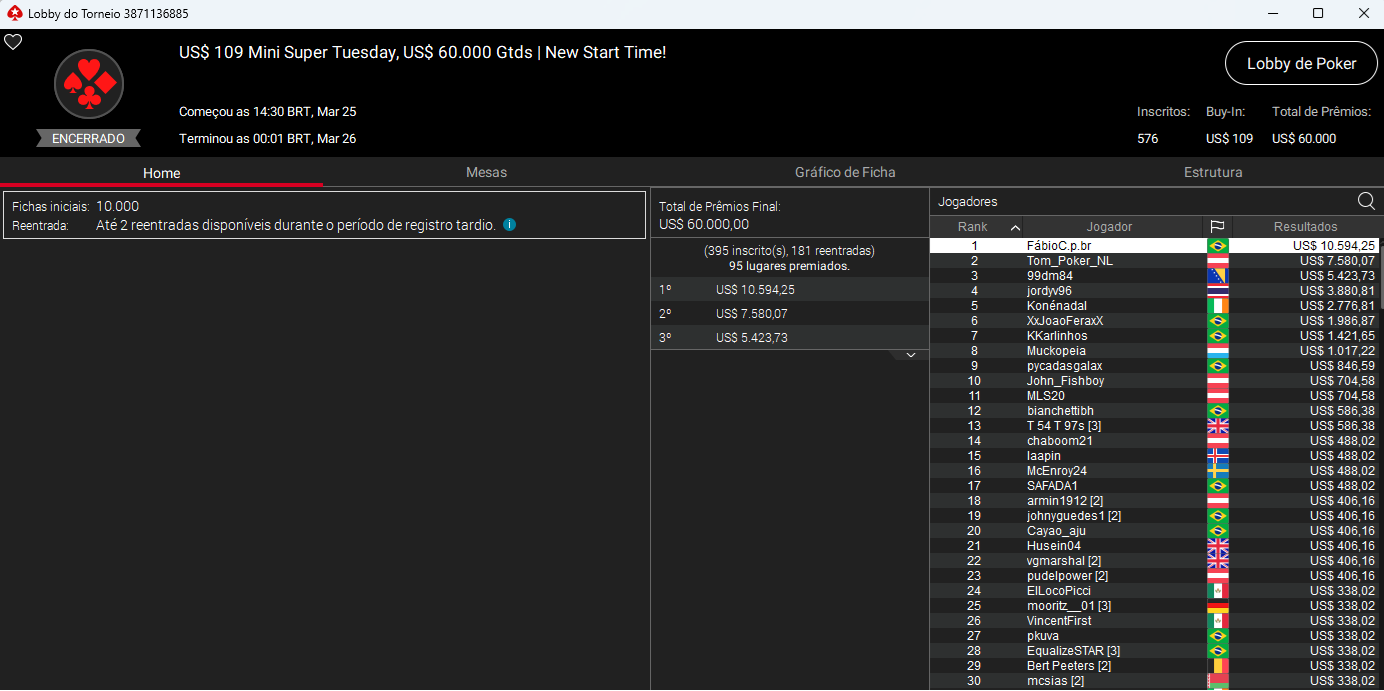Expand the full prize payout list
The width and height of the screenshot is (1384, 691).
pyautogui.click(x=911, y=355)
